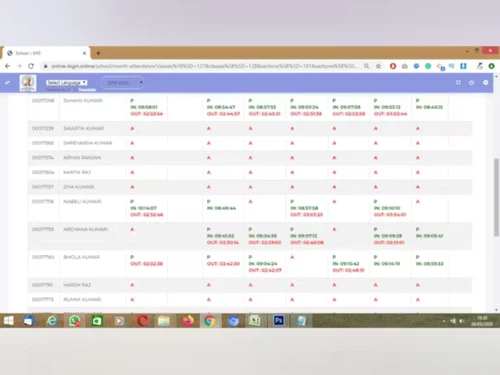Open the Select Language dropdown
Image resolution: width=500 pixels, height=375 pixels.
[67, 82]
